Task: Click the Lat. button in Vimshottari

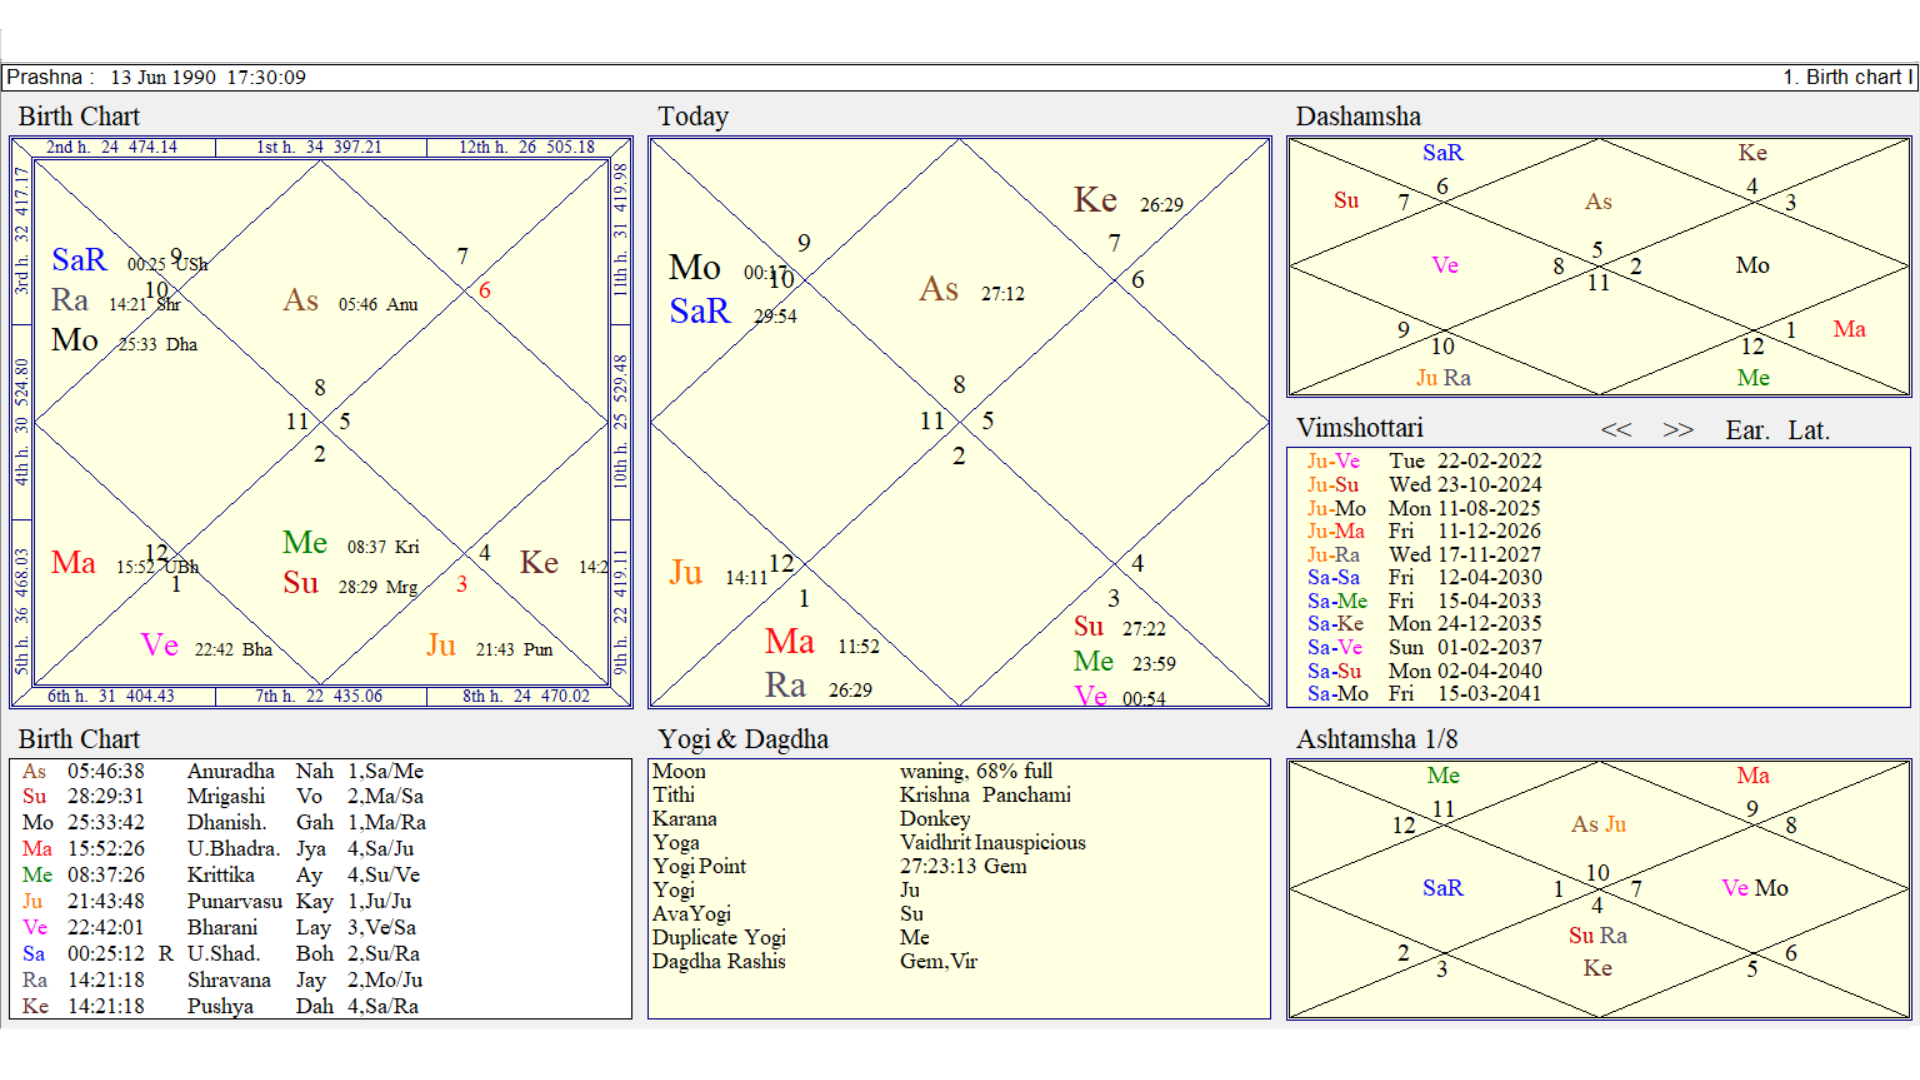Action: (1808, 431)
